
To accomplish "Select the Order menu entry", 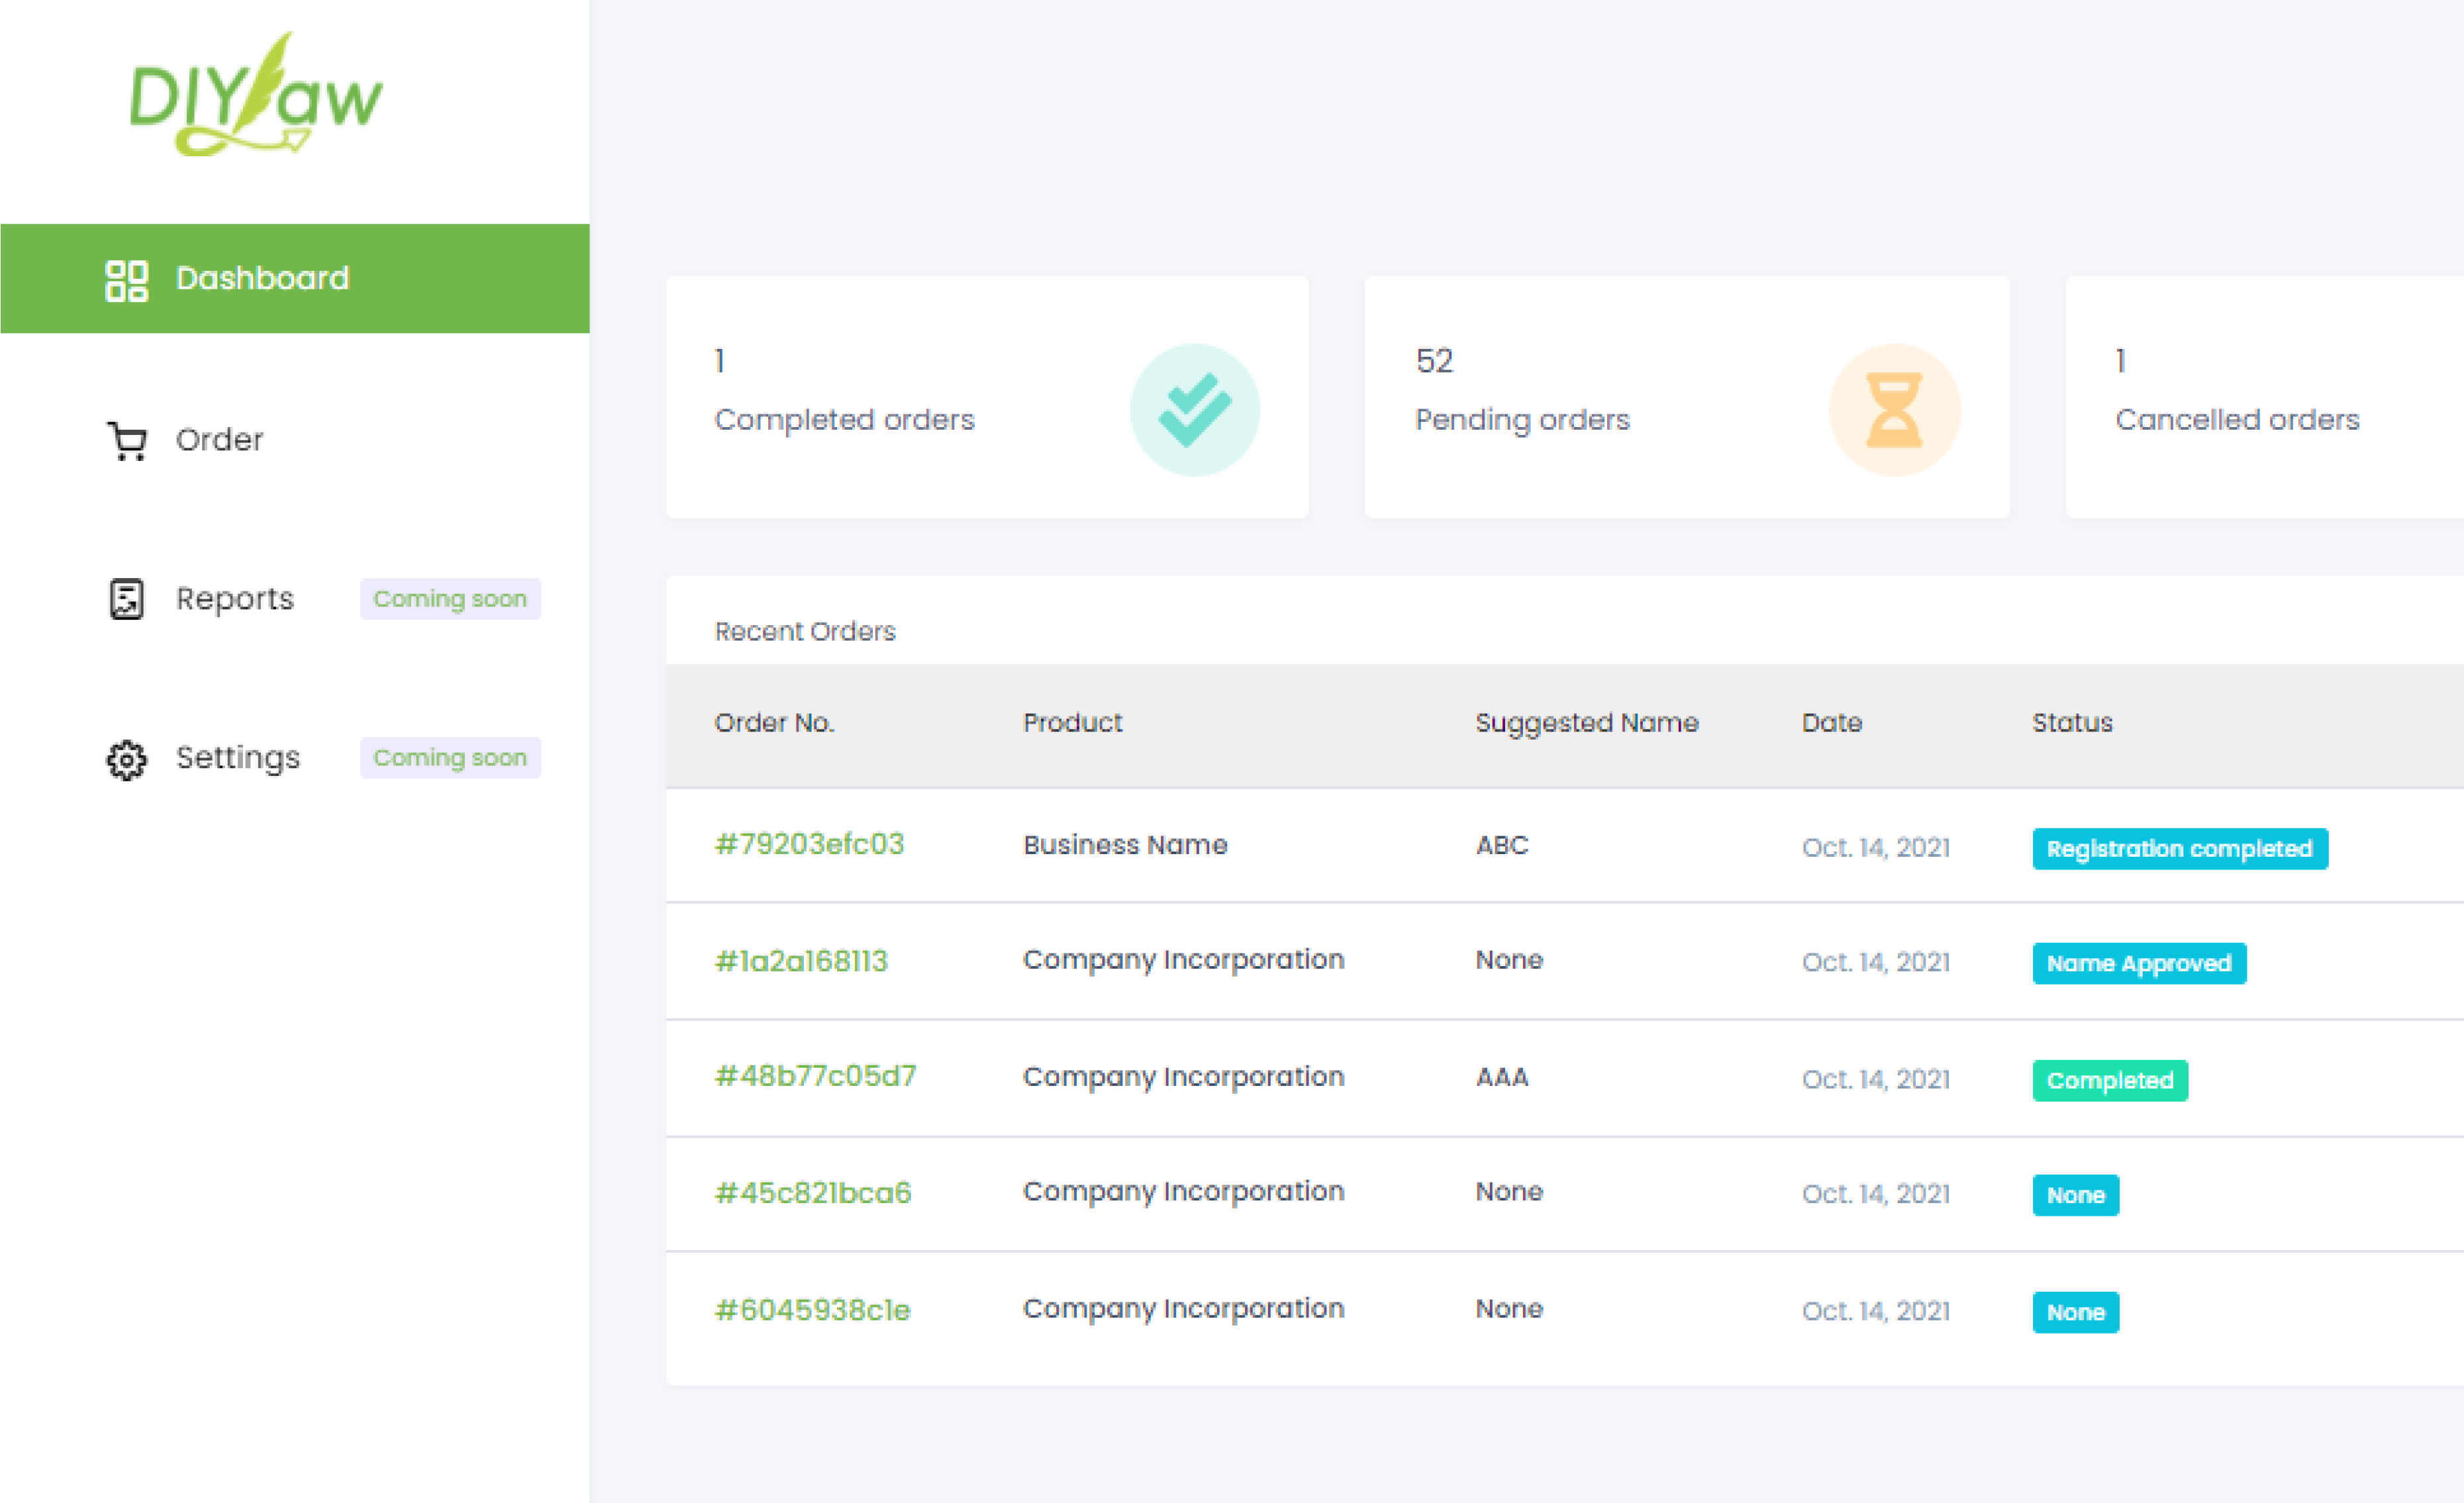I will [x=219, y=440].
